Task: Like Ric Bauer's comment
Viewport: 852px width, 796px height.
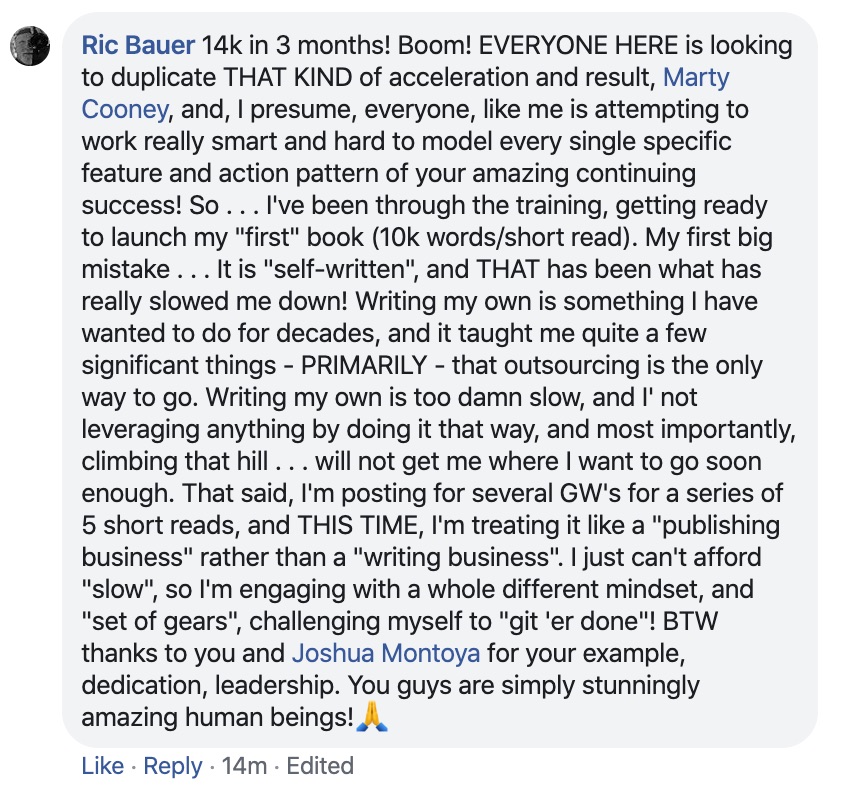Action: 103,766
